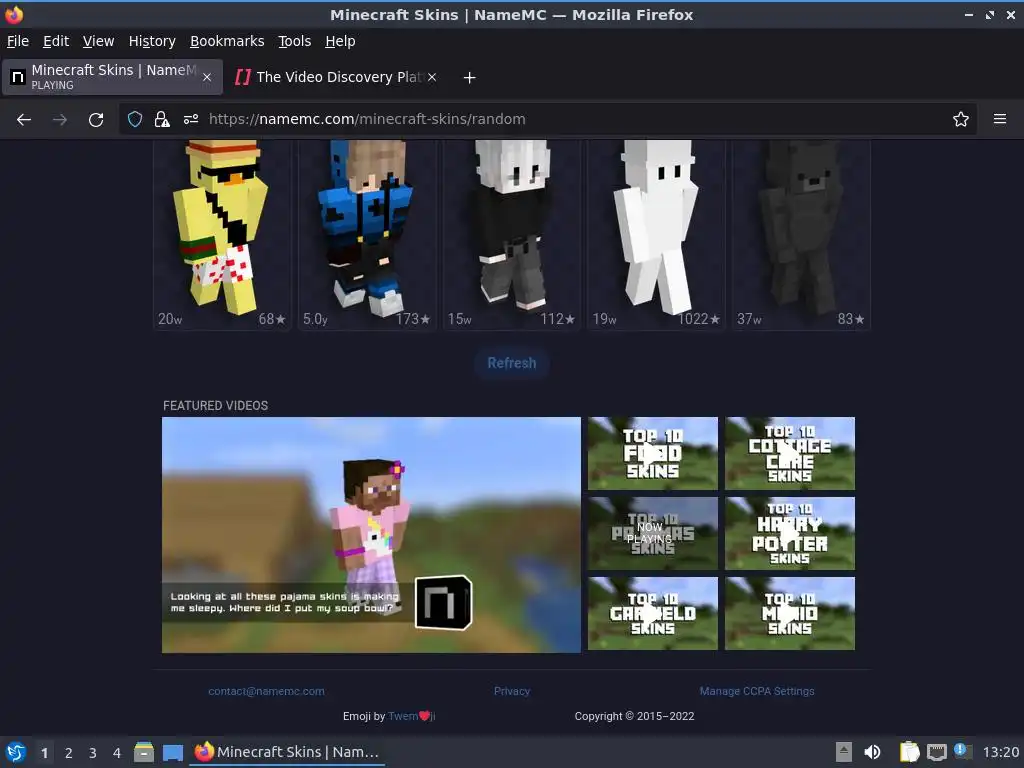Play the Top 10 Harry Potter Skins video

coord(790,534)
